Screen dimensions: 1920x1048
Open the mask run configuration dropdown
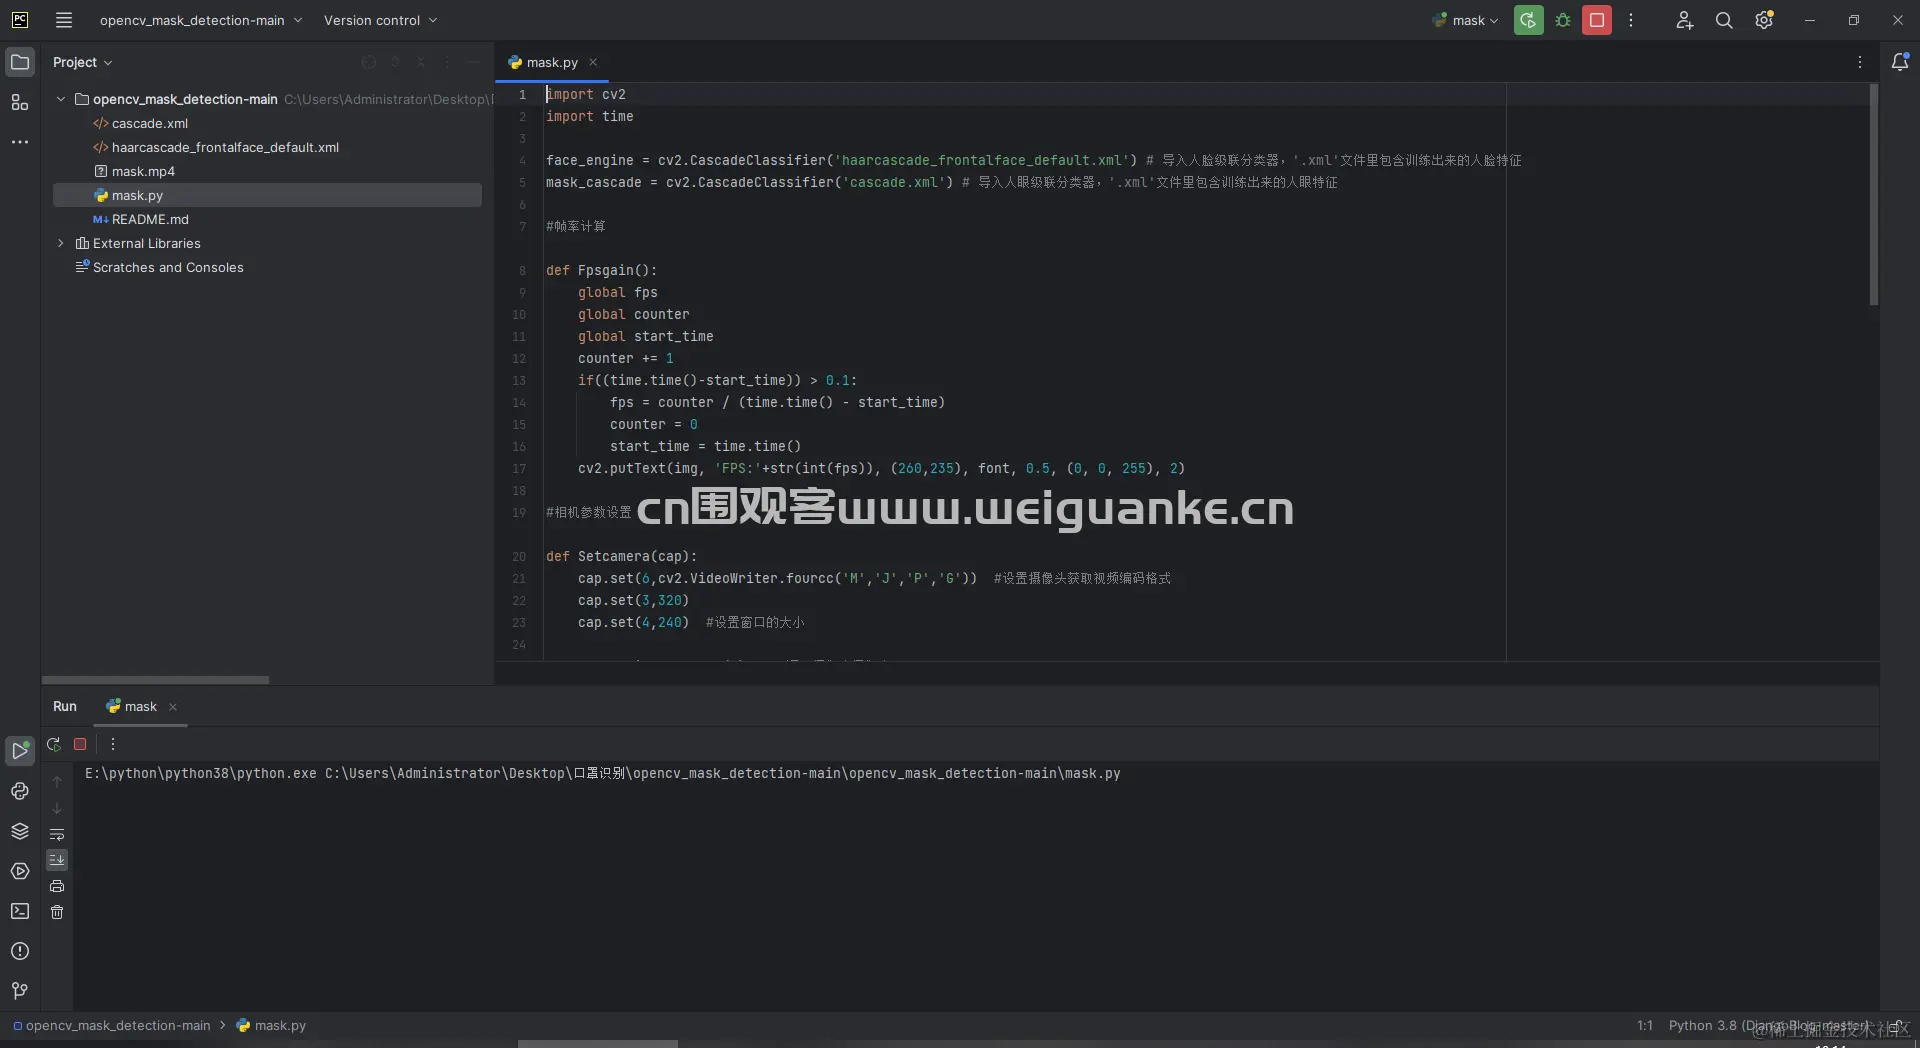pyautogui.click(x=1465, y=20)
